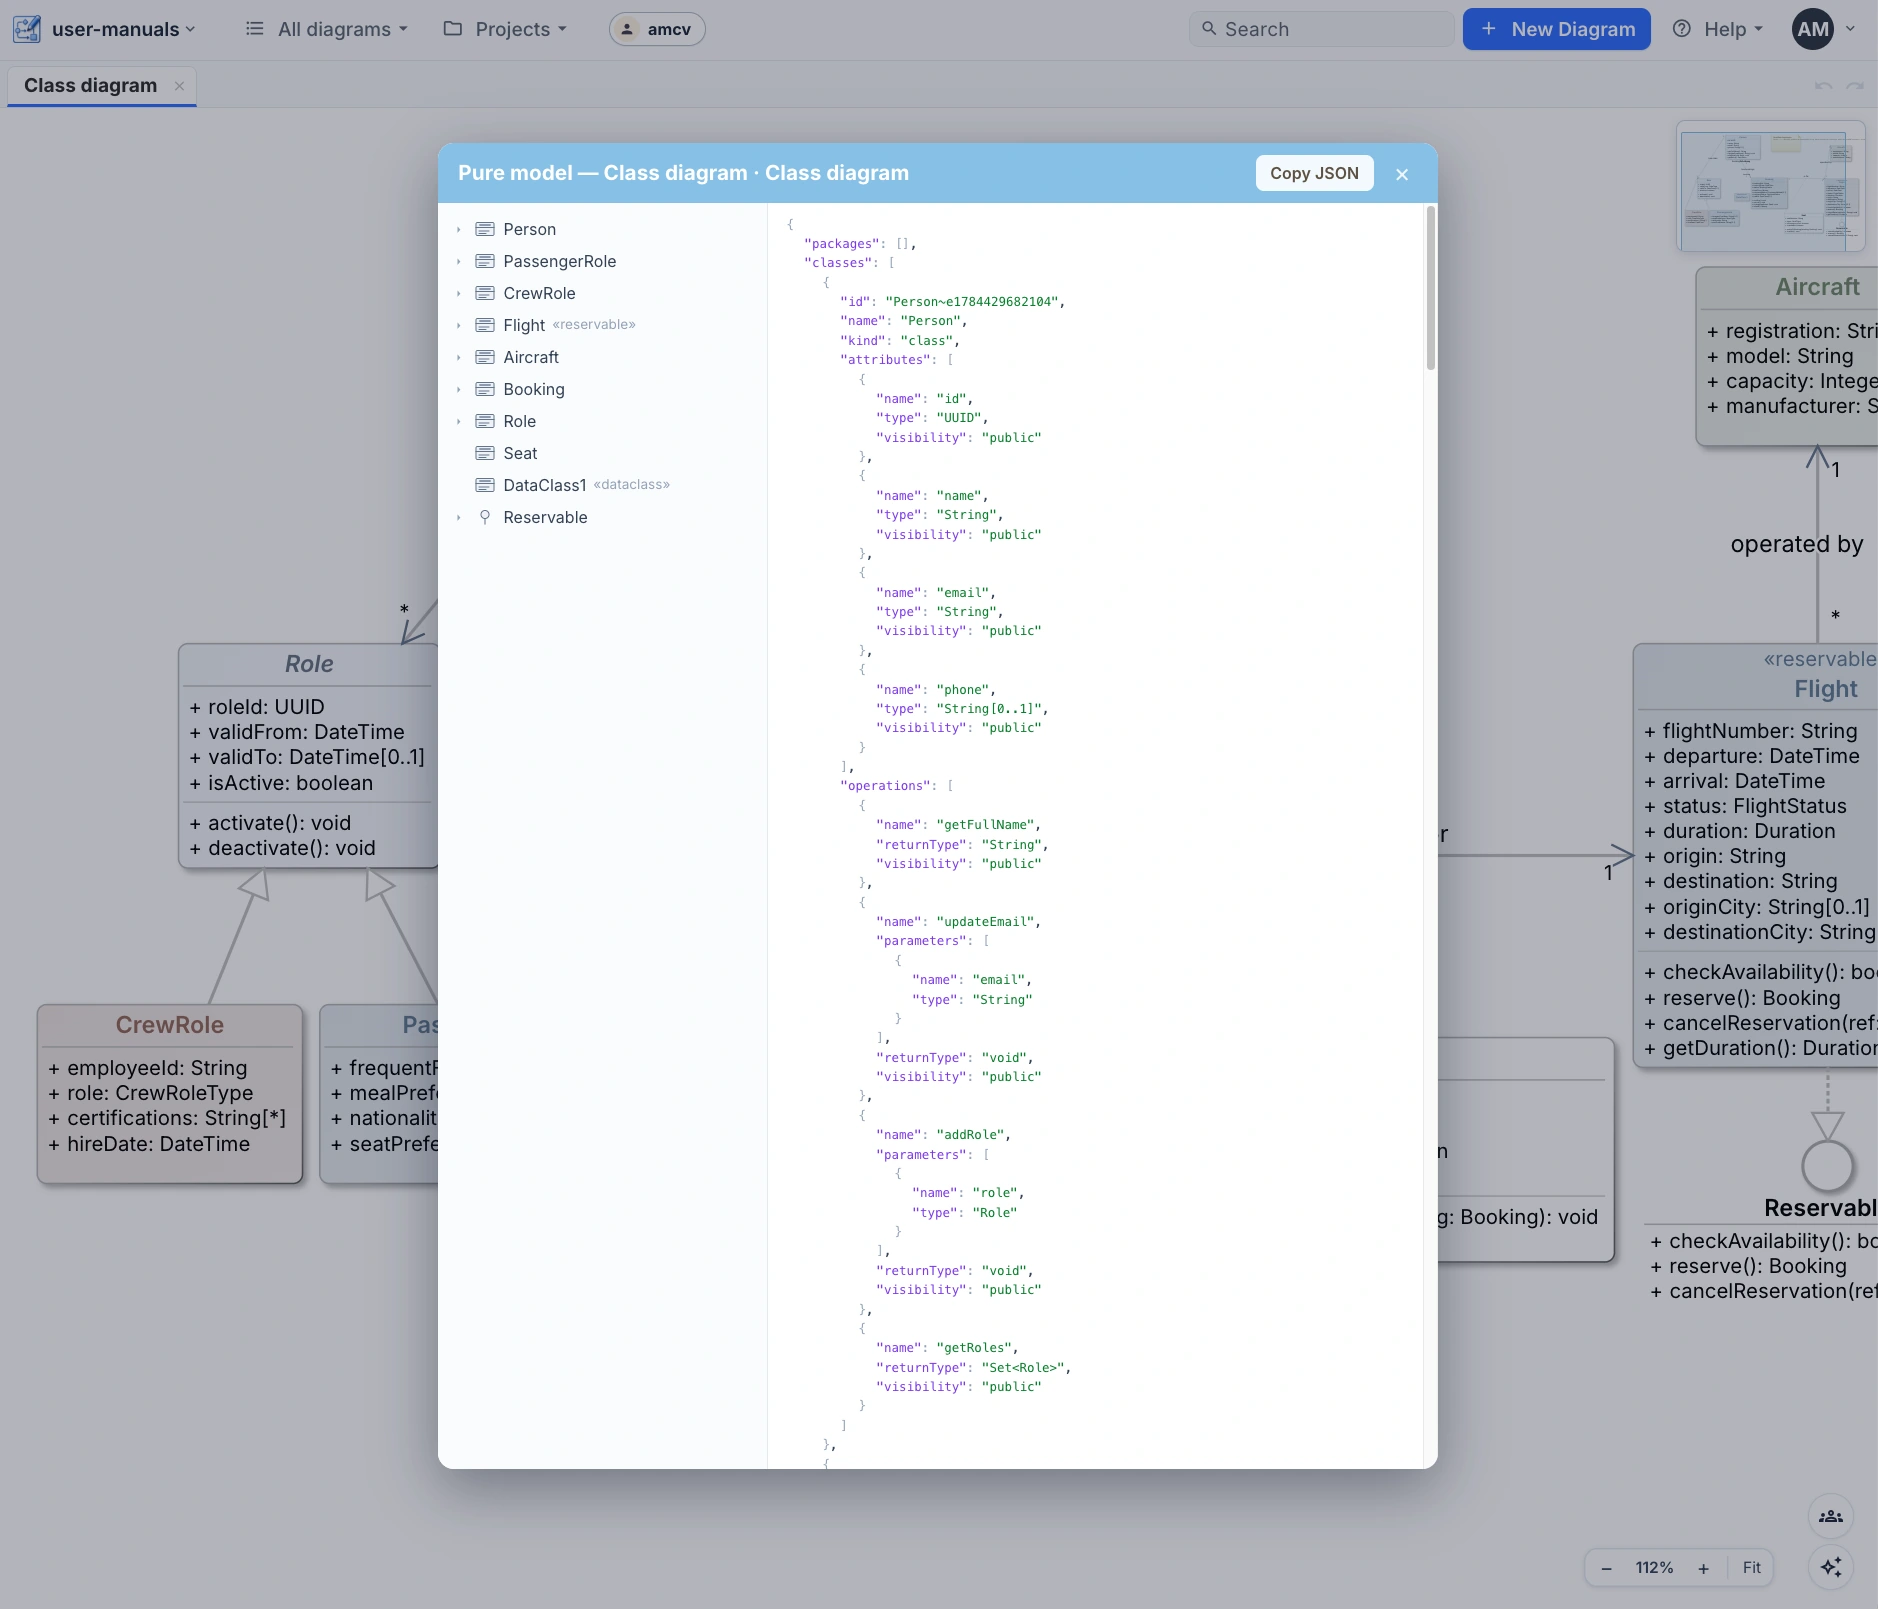Click the user-manuals app logo icon

pos(27,29)
